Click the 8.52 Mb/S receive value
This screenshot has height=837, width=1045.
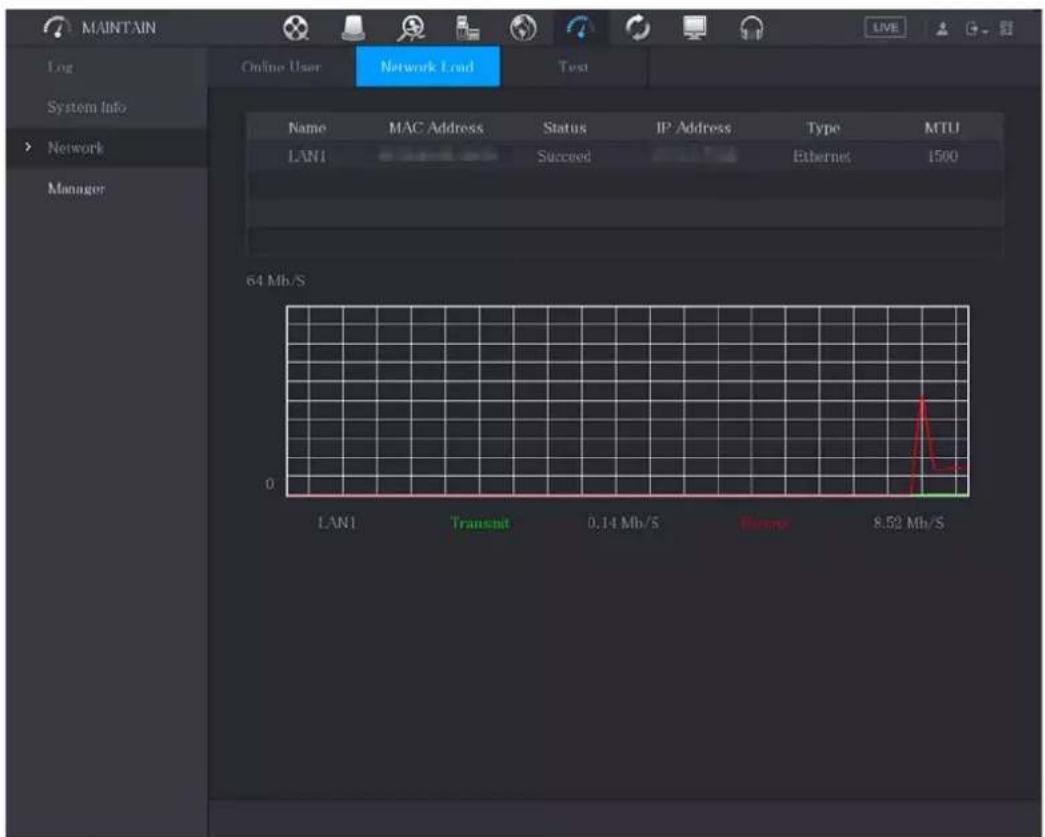click(908, 522)
